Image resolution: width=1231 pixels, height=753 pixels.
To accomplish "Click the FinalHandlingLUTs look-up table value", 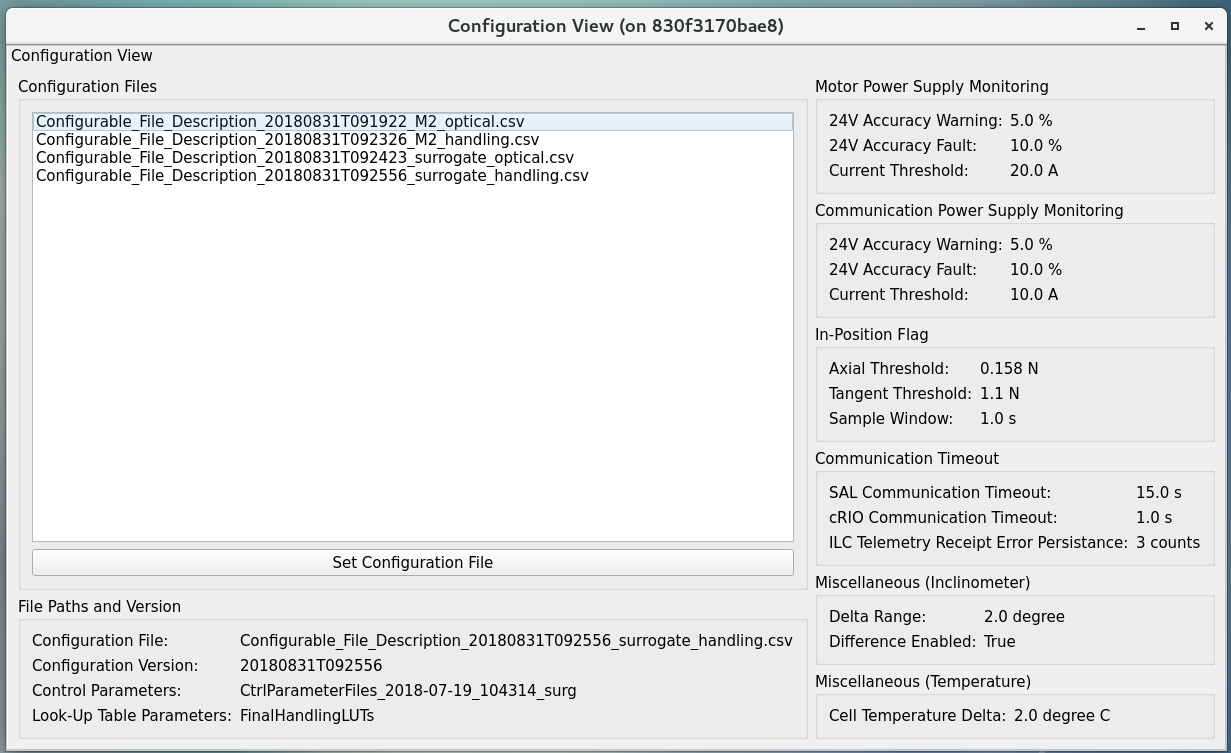I will coord(307,715).
